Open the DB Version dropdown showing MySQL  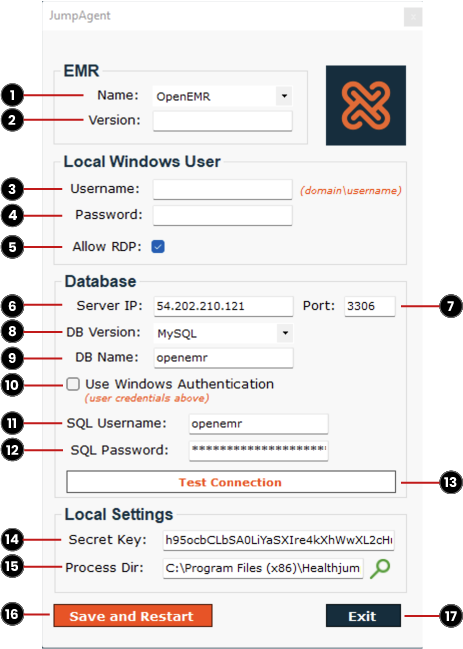pyautogui.click(x=223, y=333)
